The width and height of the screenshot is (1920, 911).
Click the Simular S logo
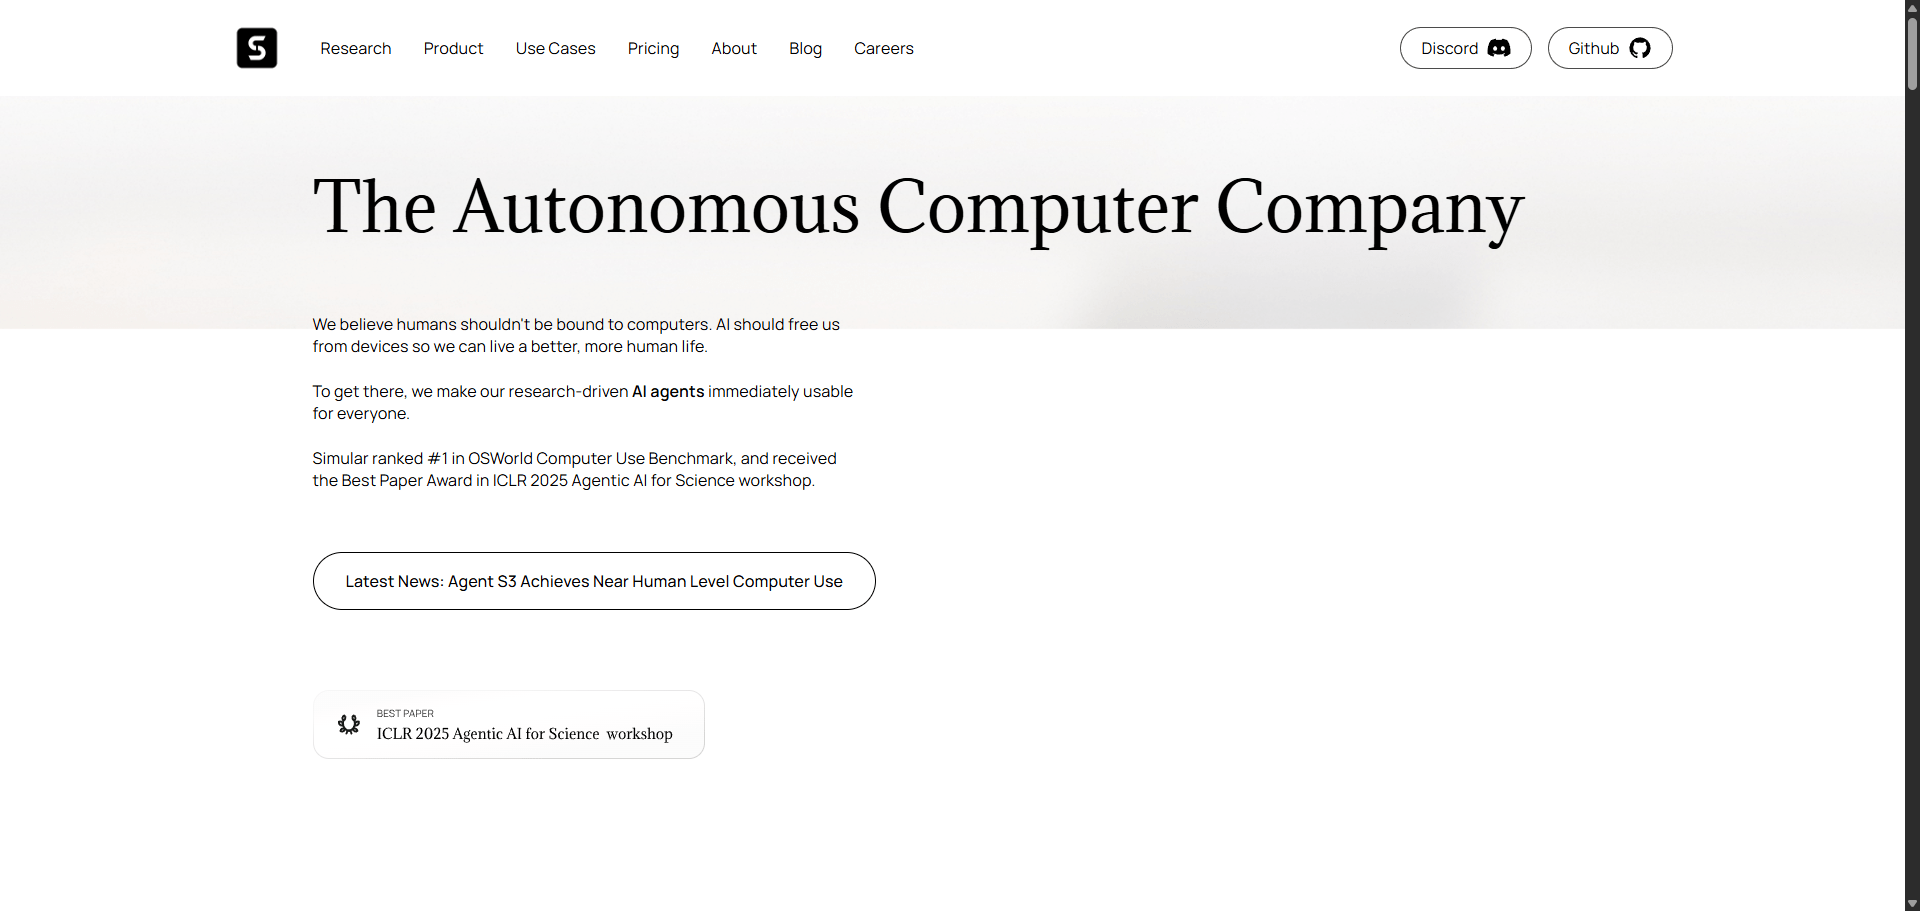click(x=257, y=48)
